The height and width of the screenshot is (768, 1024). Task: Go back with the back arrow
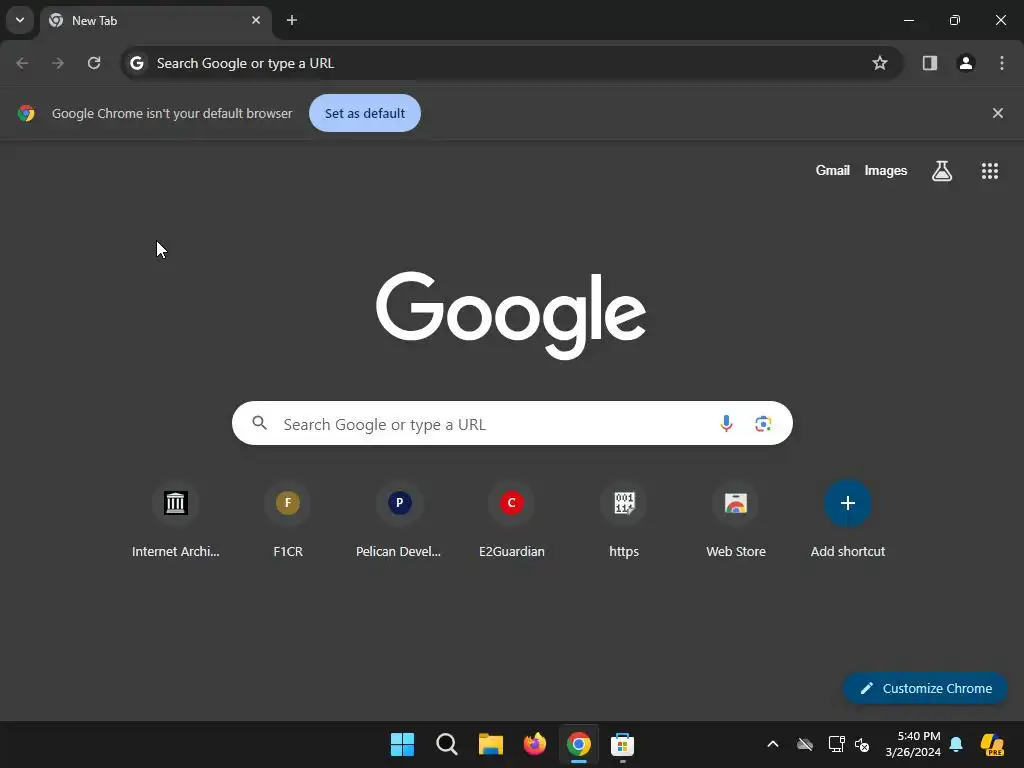point(22,63)
